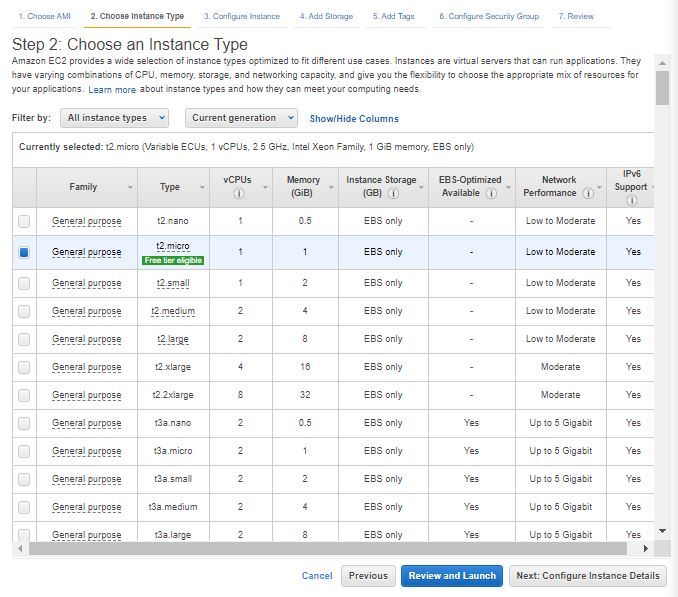Click the vertical scrollbar up arrow
The width and height of the screenshot is (678, 597).
pyautogui.click(x=662, y=63)
